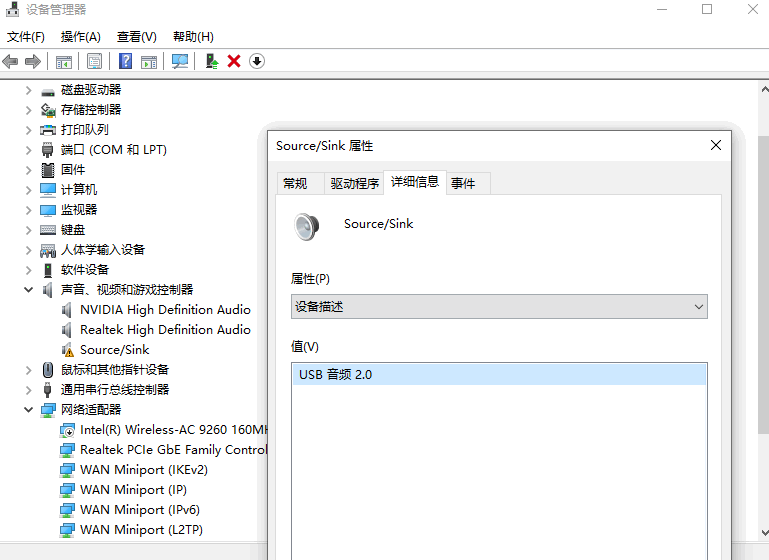This screenshot has width=769, height=560.
Task: Click the device tree scrollbar up arrow
Action: [x=764, y=90]
